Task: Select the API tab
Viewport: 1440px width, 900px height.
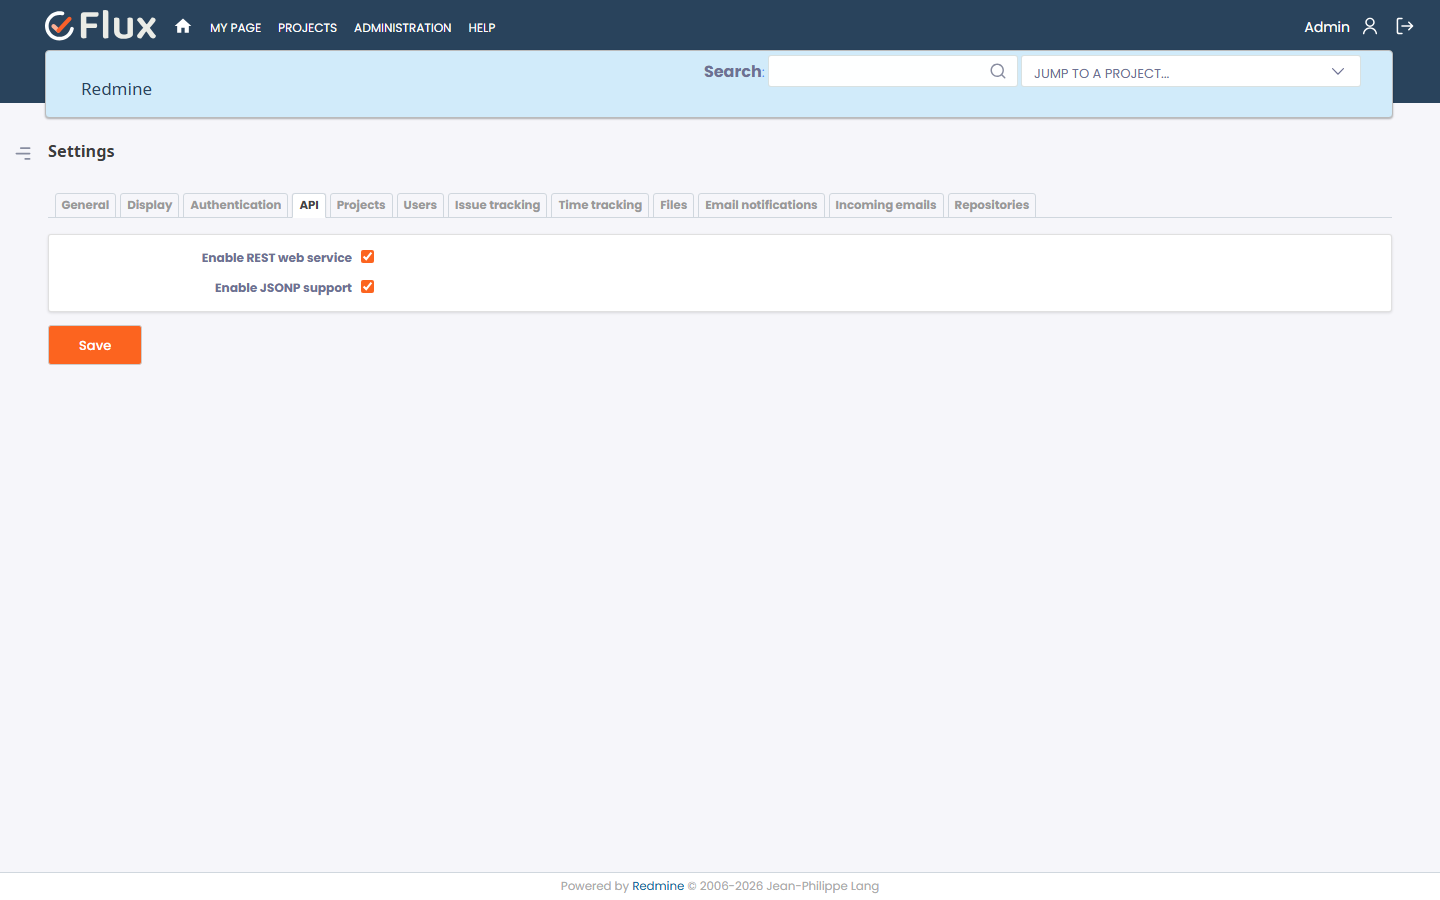Action: [309, 205]
